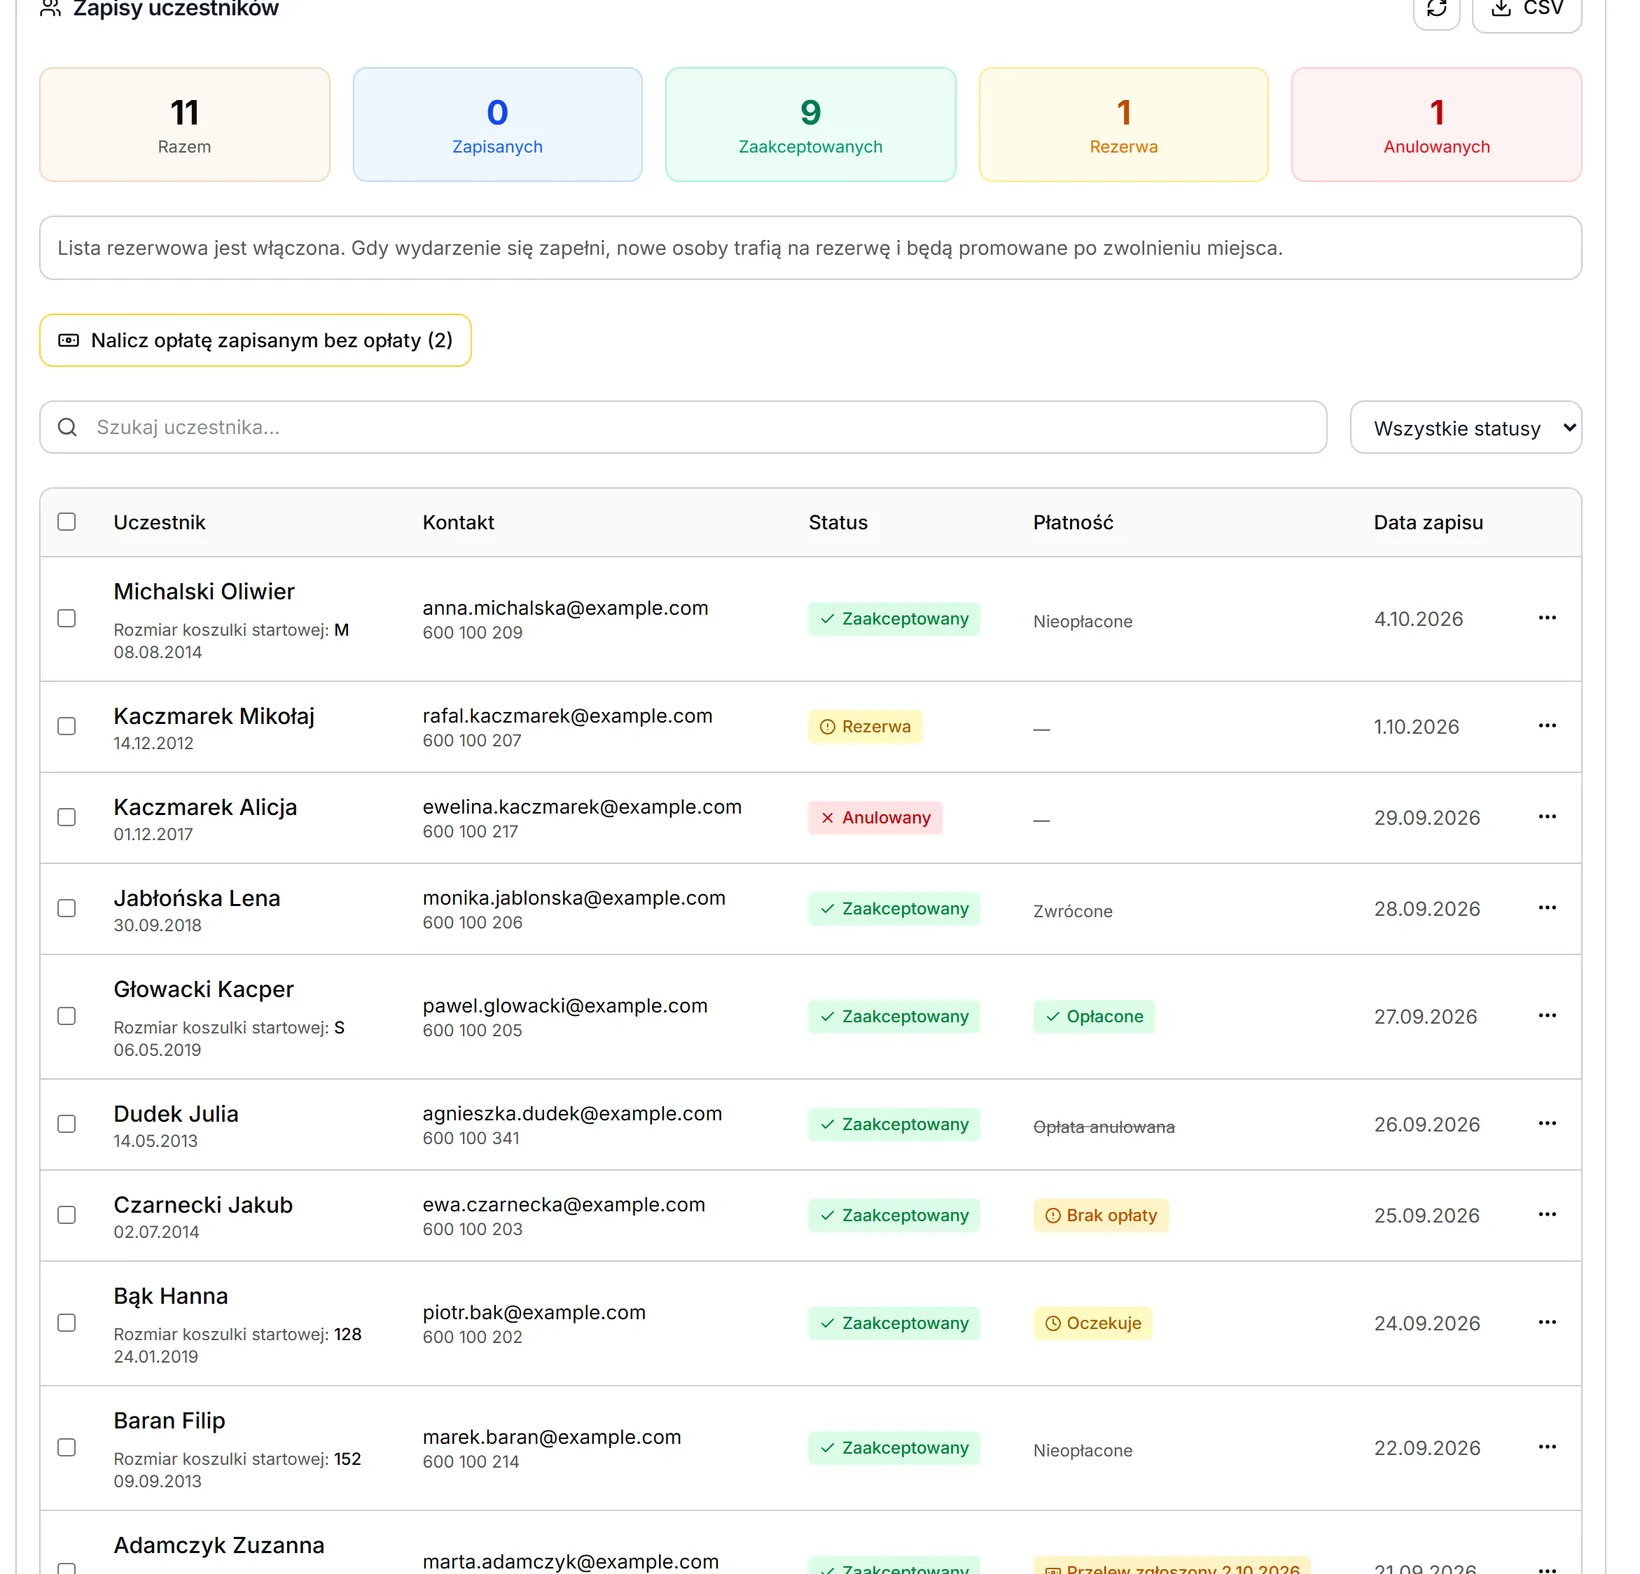Select Głowacki Kacper's checkbox

67,1017
